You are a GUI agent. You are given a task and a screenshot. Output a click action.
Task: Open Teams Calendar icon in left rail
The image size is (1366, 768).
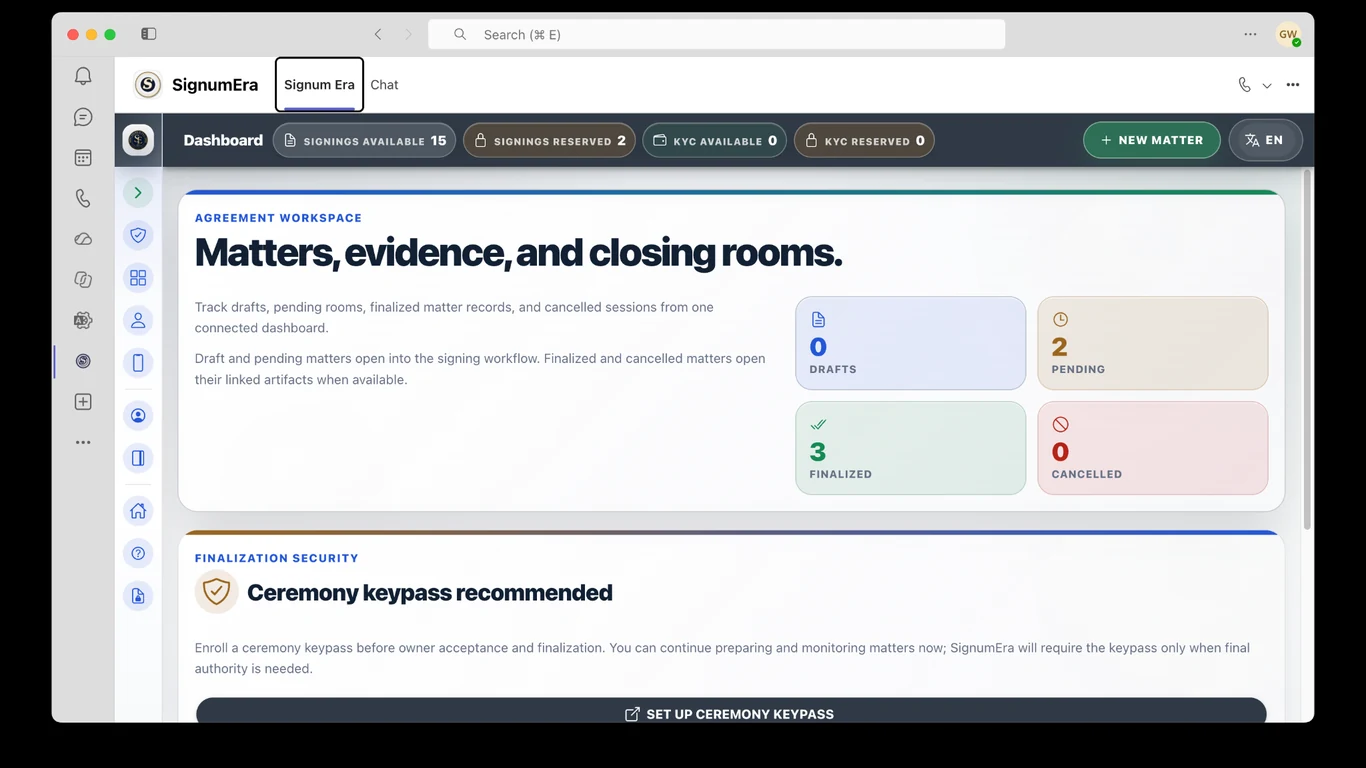[83, 158]
